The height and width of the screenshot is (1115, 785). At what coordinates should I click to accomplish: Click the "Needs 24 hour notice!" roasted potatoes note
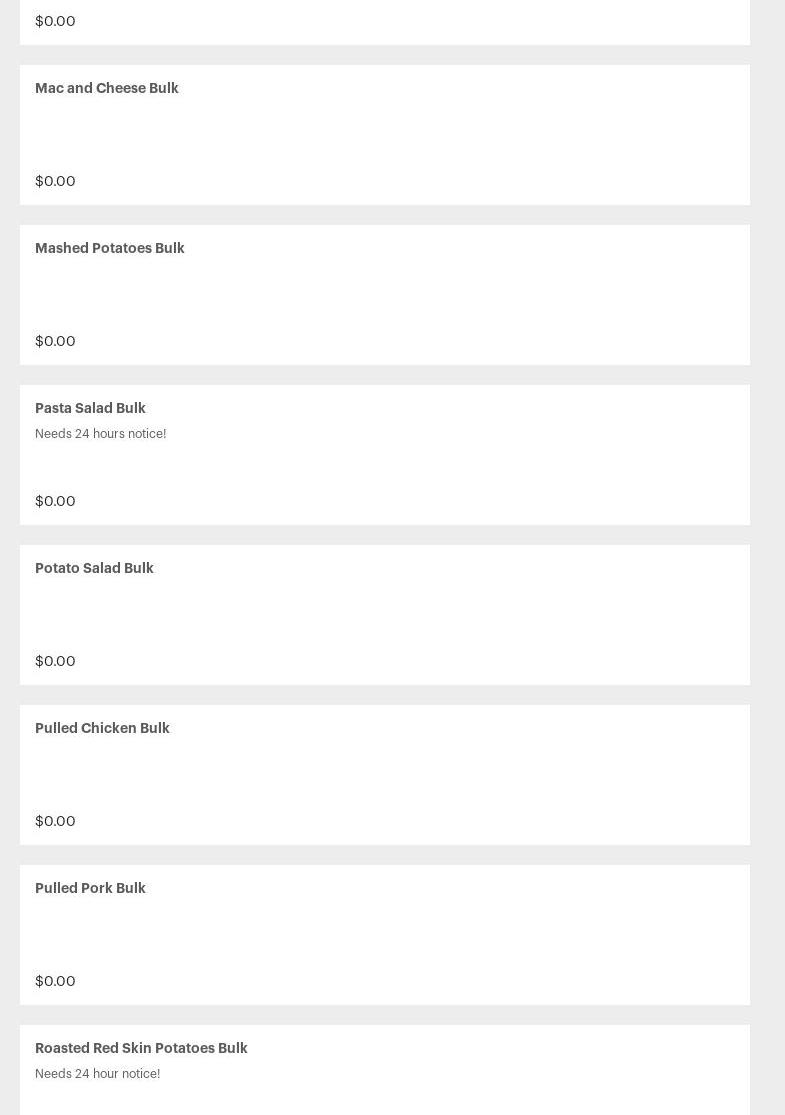coord(97,1074)
